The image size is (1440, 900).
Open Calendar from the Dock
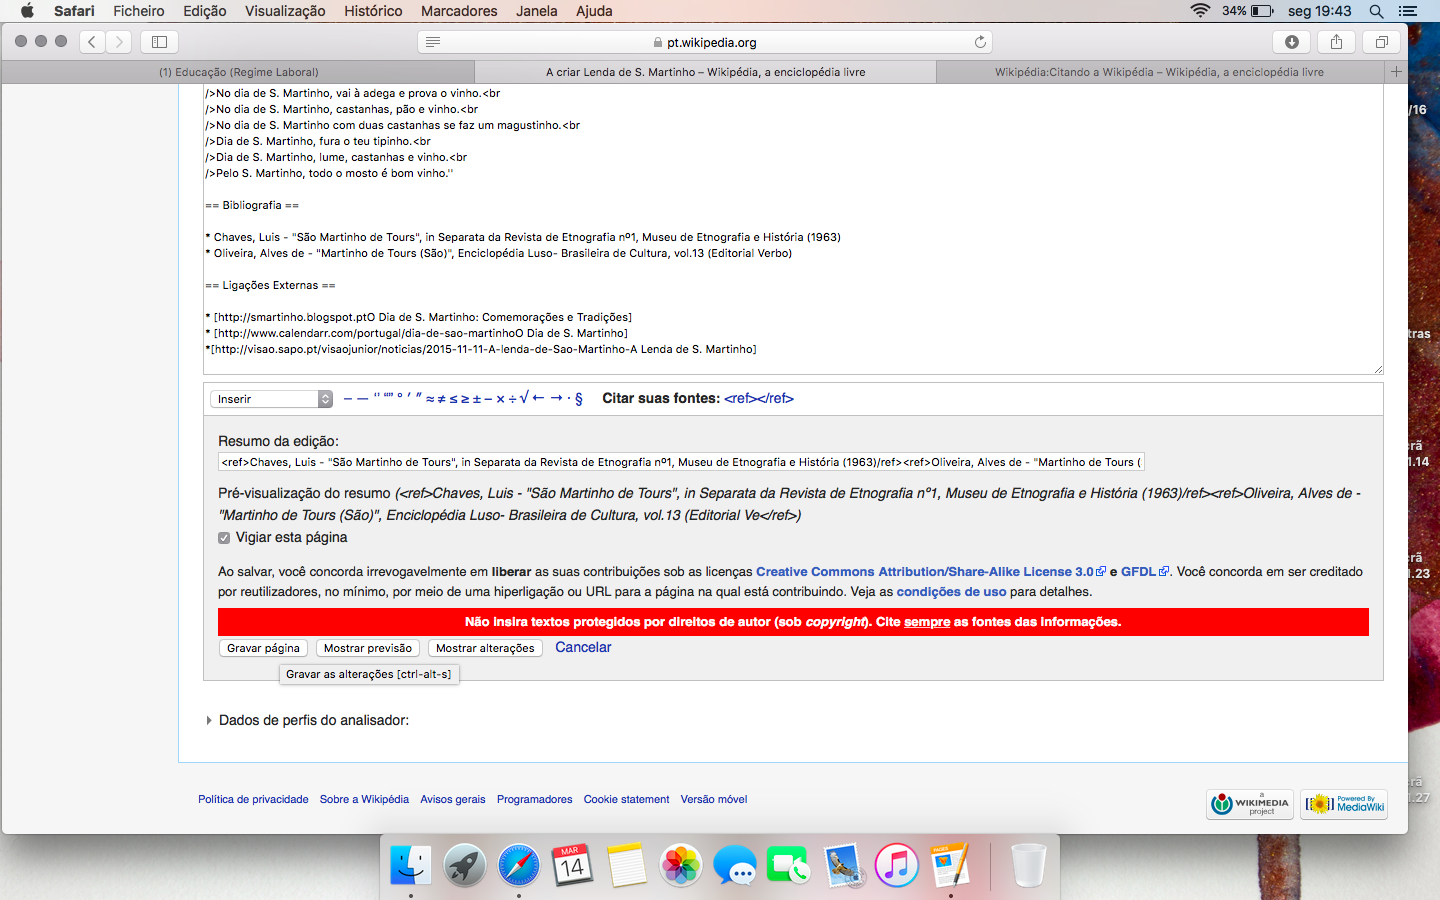pos(572,864)
